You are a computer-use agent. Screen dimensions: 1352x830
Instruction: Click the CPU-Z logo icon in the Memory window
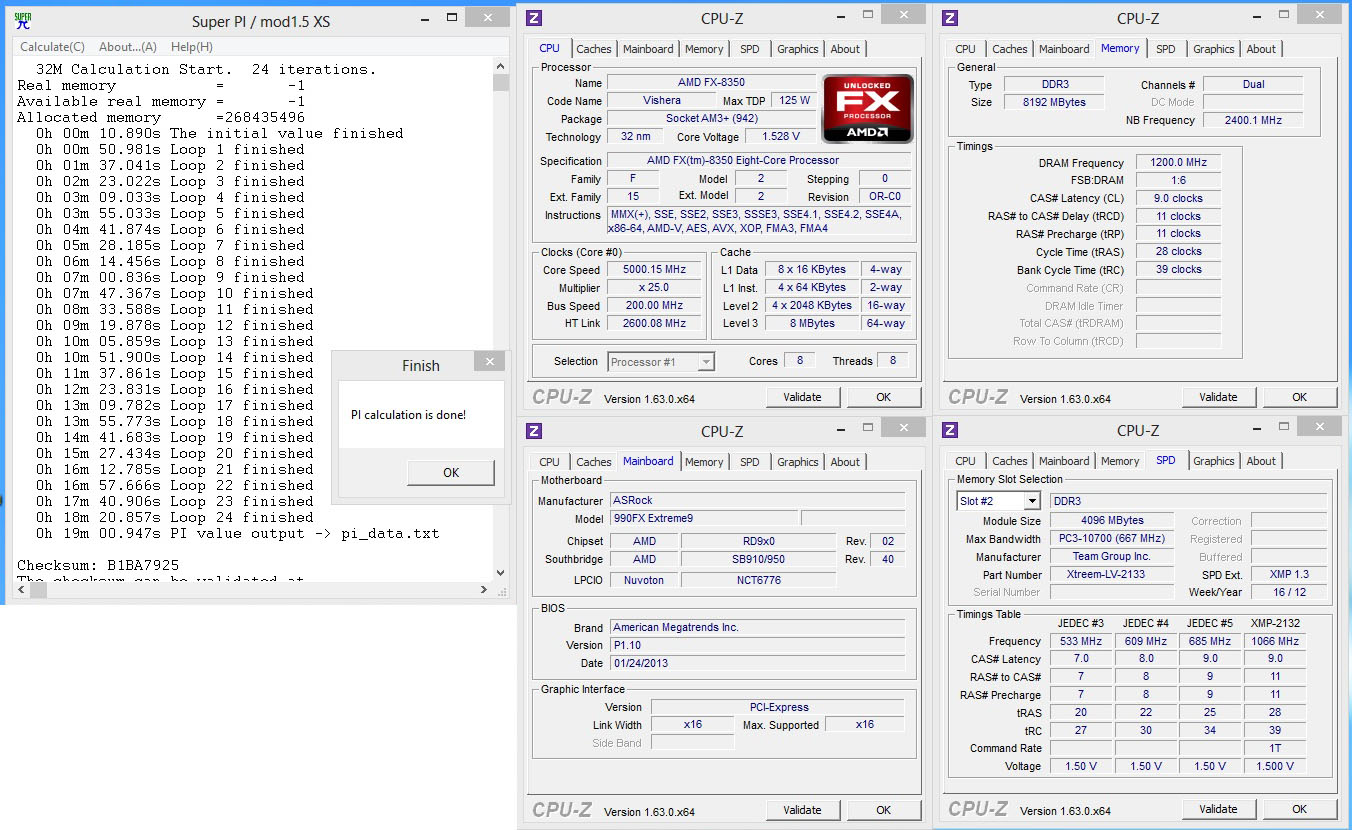coord(950,18)
